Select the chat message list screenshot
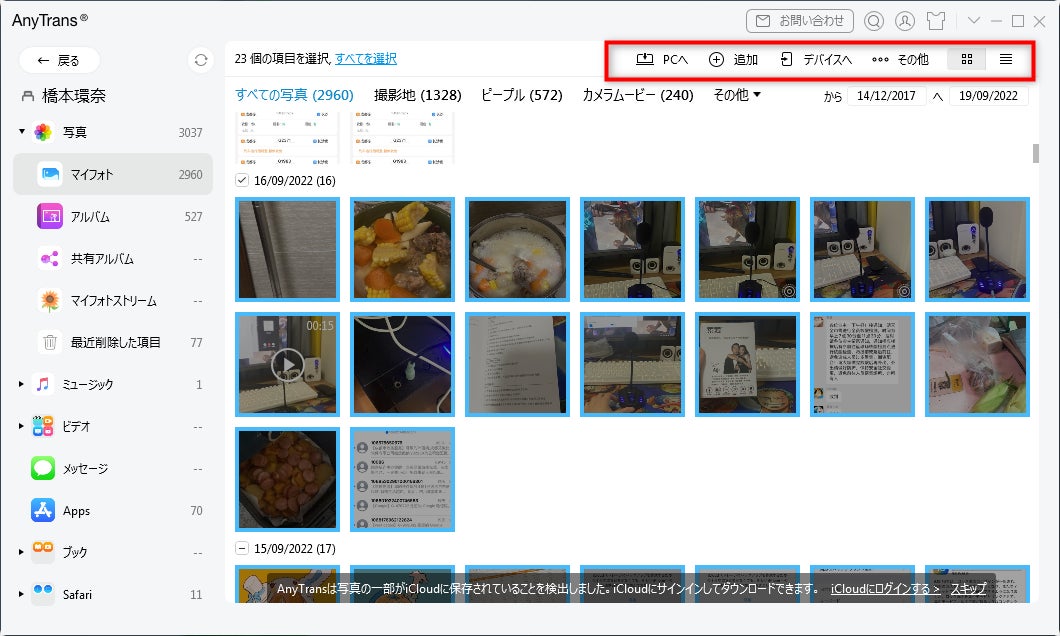Image resolution: width=1060 pixels, height=636 pixels. point(402,479)
